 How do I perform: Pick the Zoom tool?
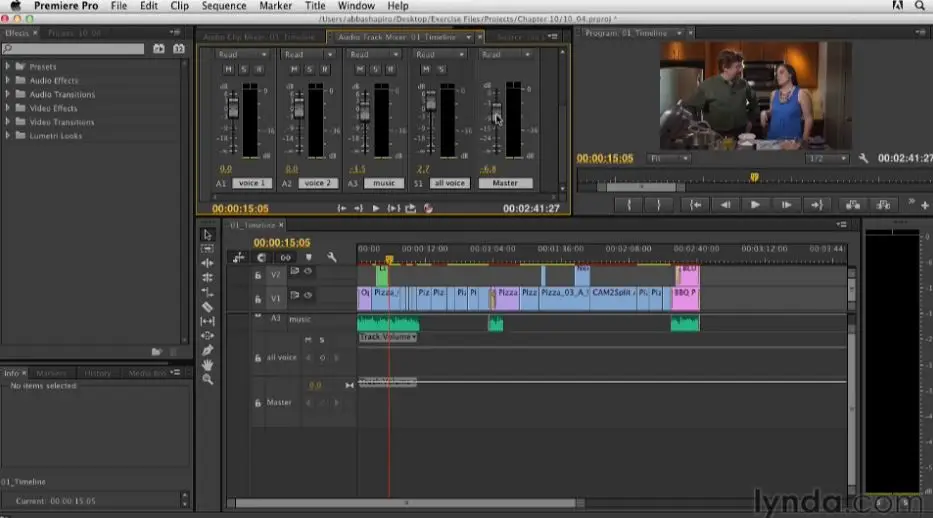(x=207, y=379)
